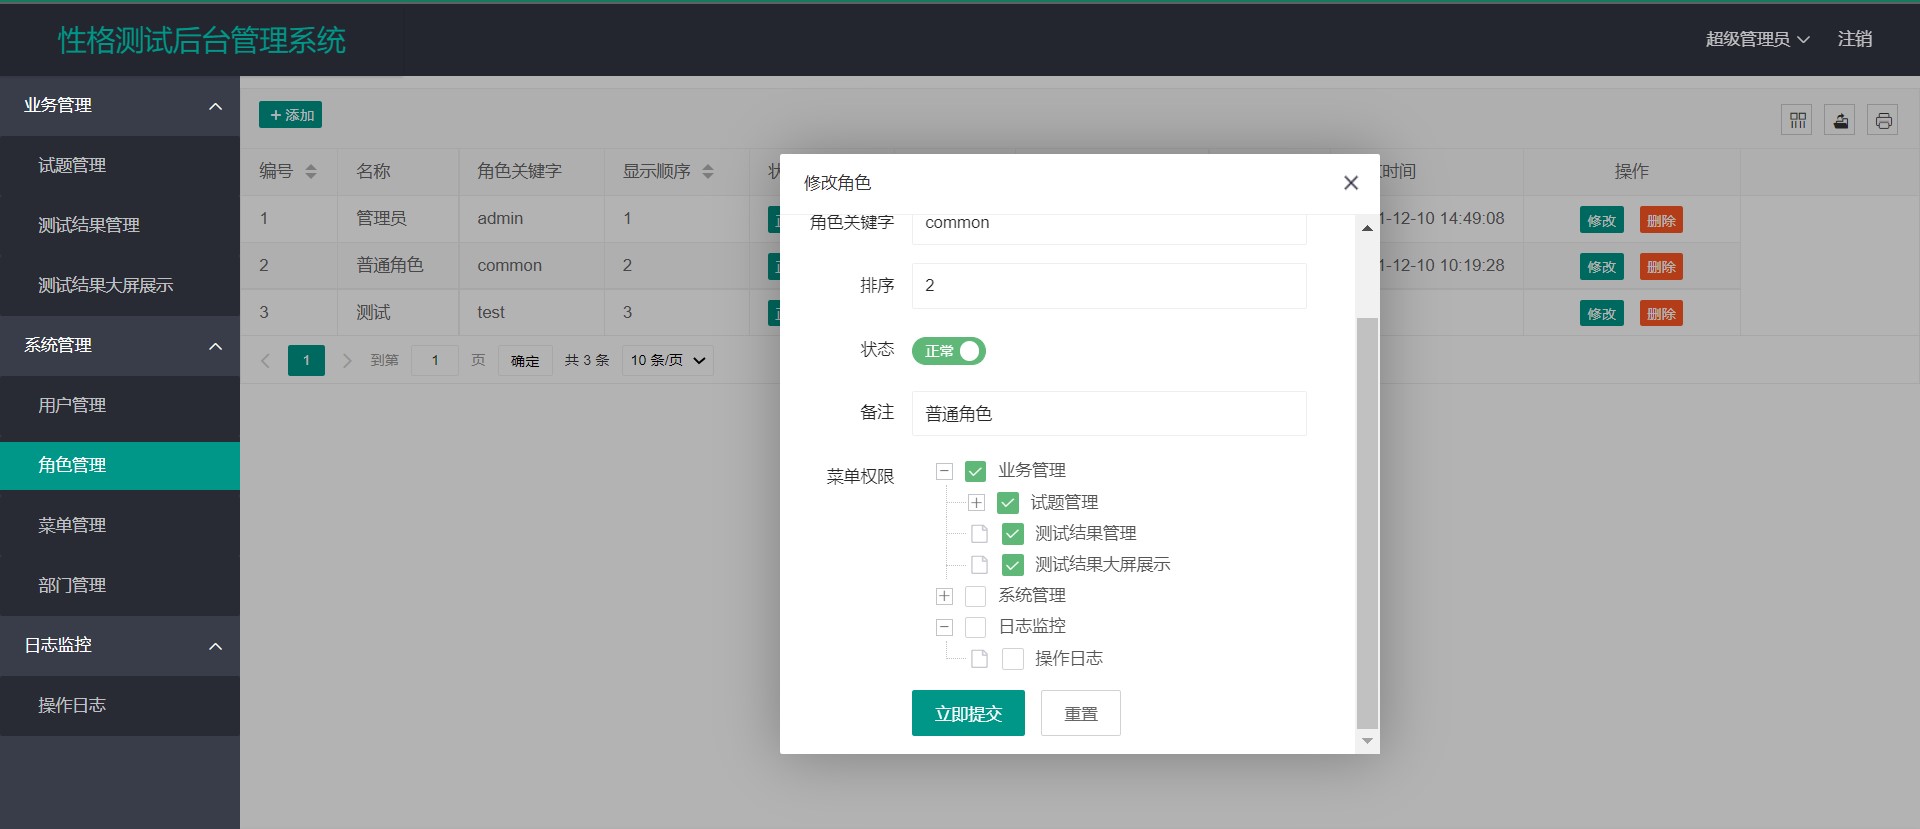Open the 超级管理员 user dropdown

(x=1757, y=39)
